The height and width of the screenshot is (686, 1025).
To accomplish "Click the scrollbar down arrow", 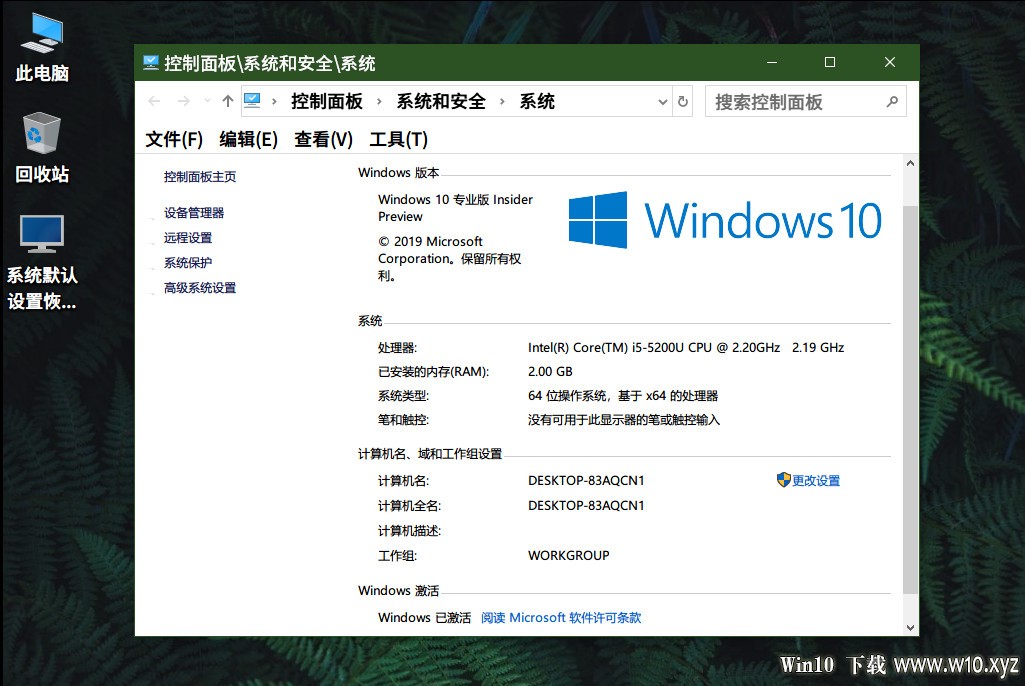I will (910, 628).
